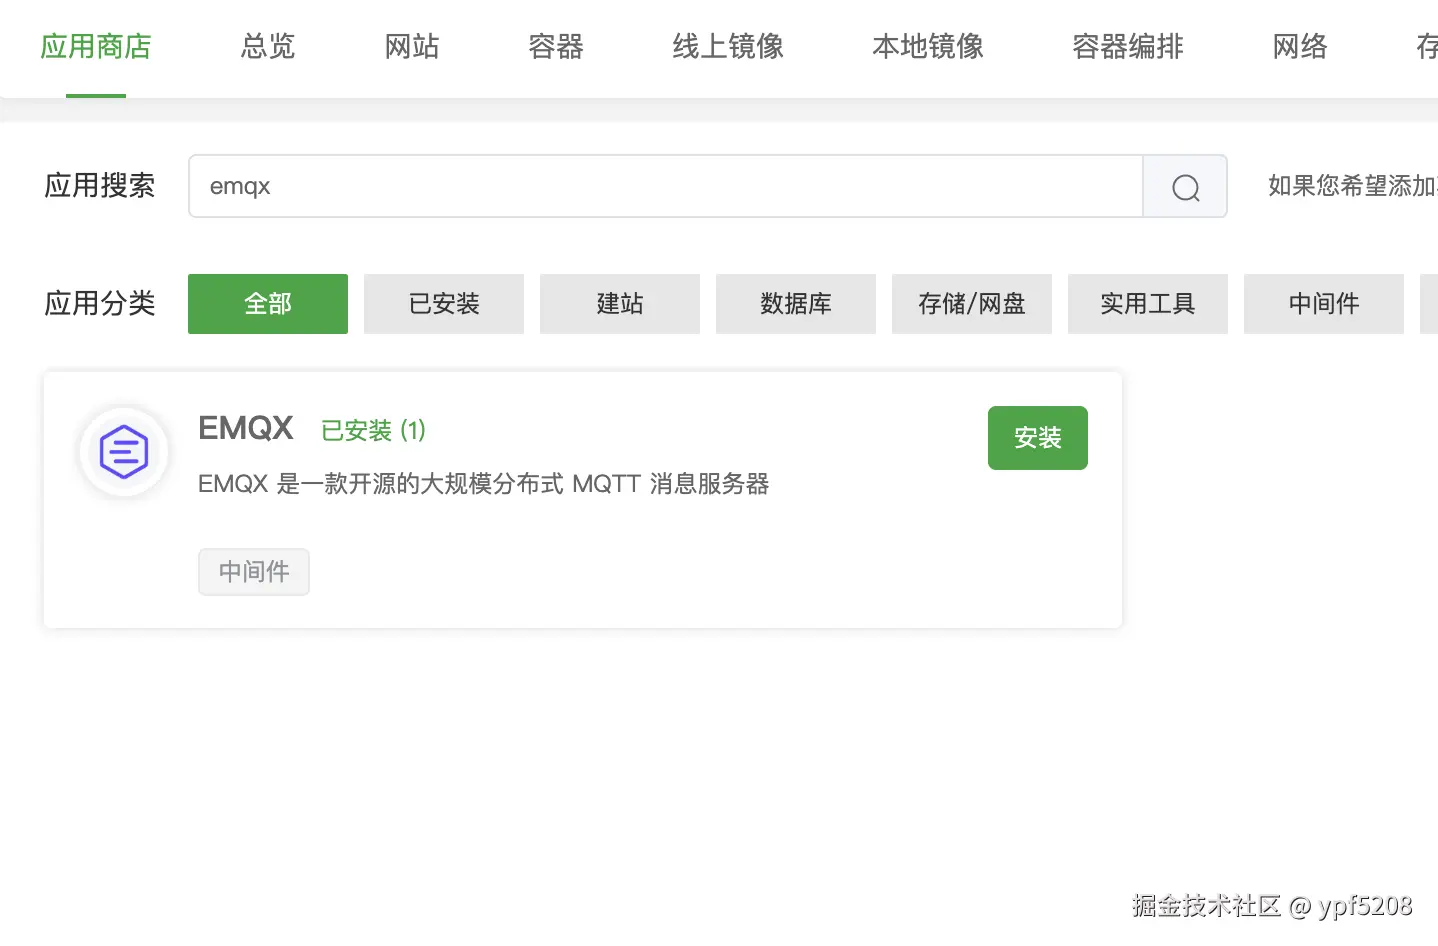Viewport: 1438px width, 946px height.
Task: Show 已安装 apps category
Action: 444,304
